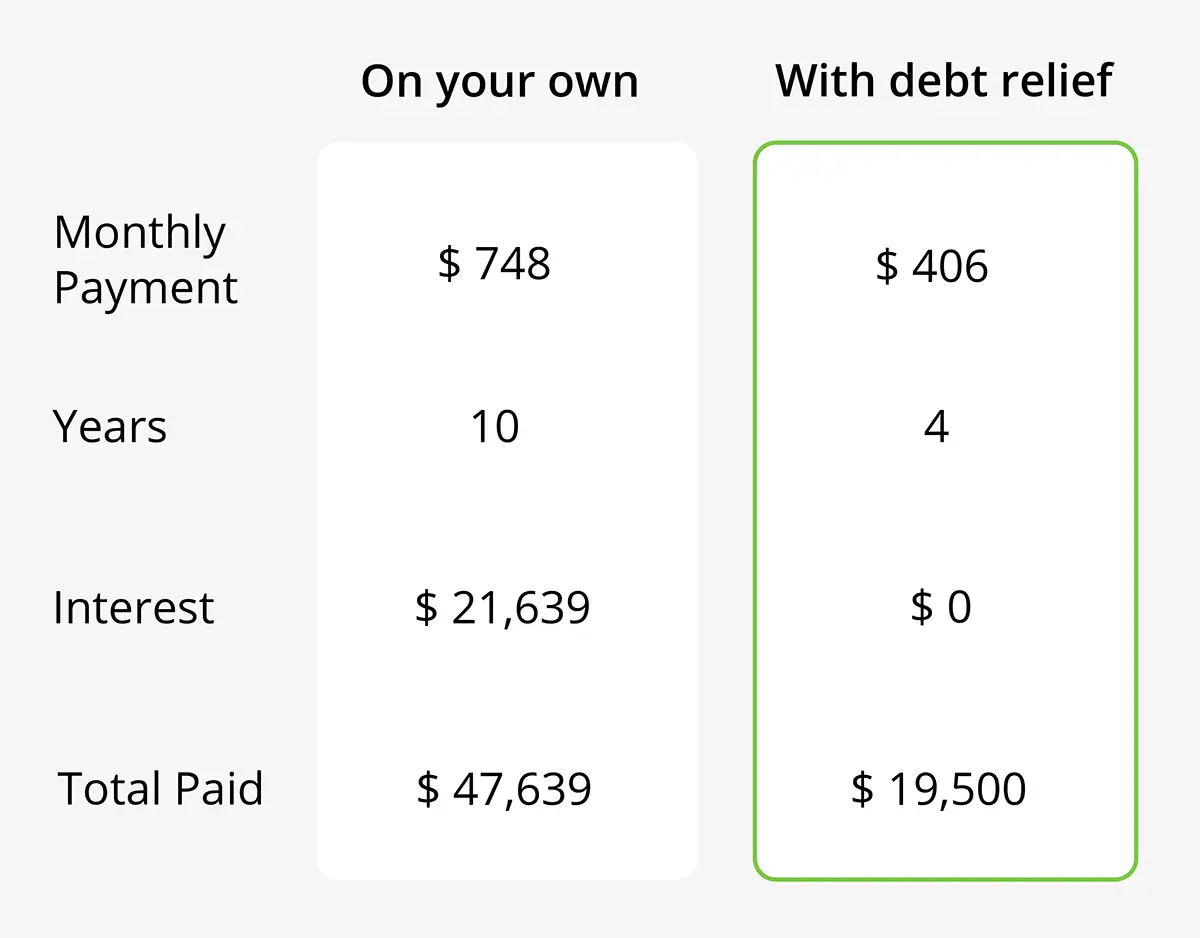
Task: Click the $ 21,639 interest amount
Action: click(x=503, y=608)
